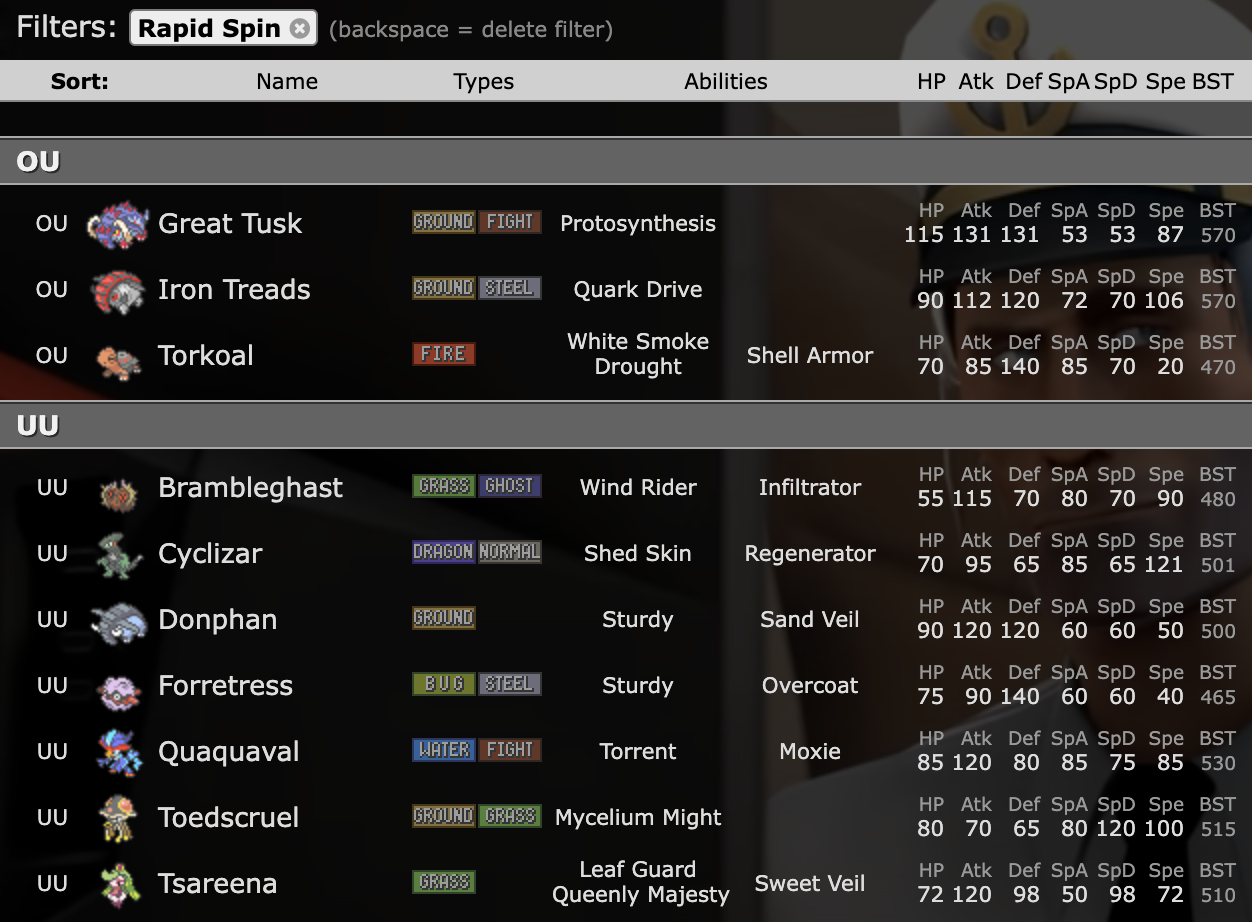The image size is (1252, 922).
Task: Remove the Rapid Spin filter via x icon
Action: click(299, 29)
